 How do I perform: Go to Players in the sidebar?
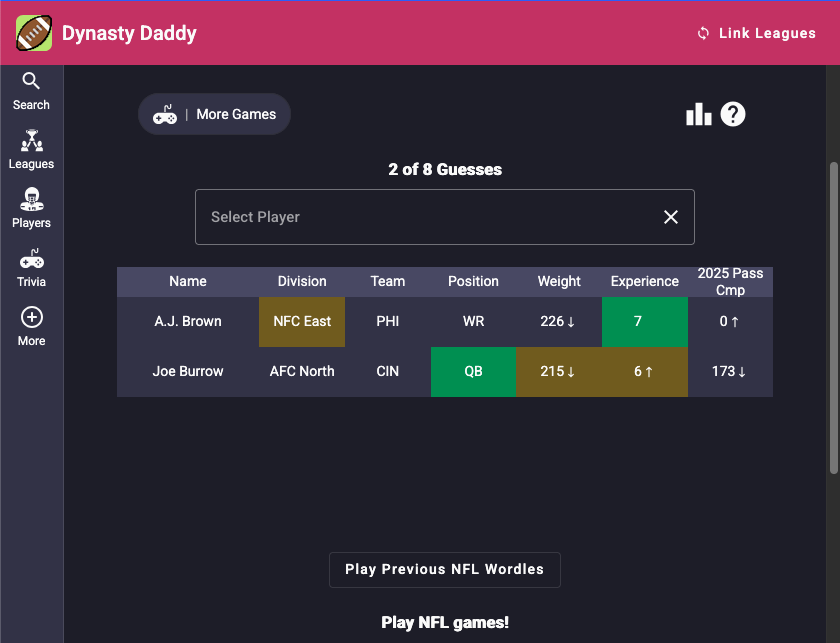tap(31, 209)
